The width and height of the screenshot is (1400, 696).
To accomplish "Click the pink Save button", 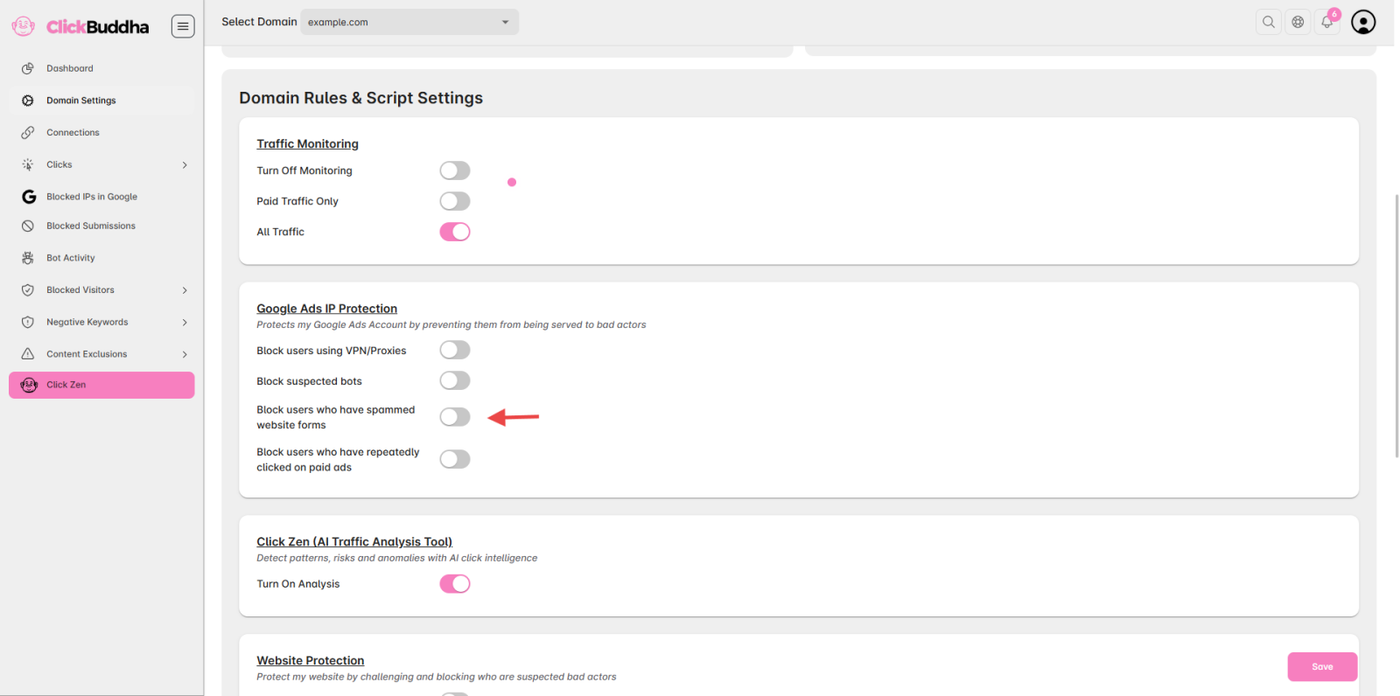I will point(1322,667).
